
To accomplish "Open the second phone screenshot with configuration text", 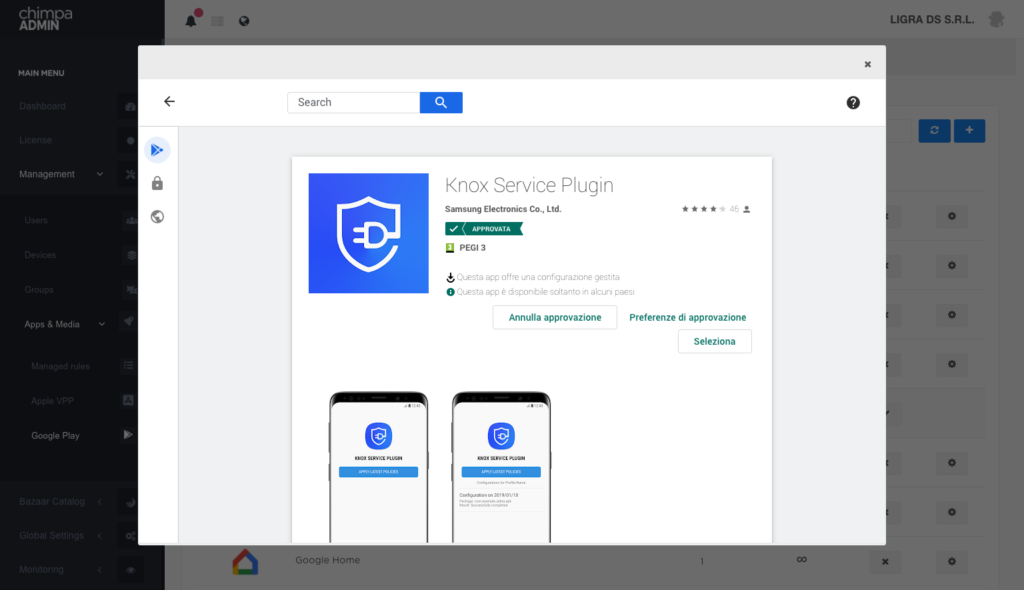I will coord(502,467).
